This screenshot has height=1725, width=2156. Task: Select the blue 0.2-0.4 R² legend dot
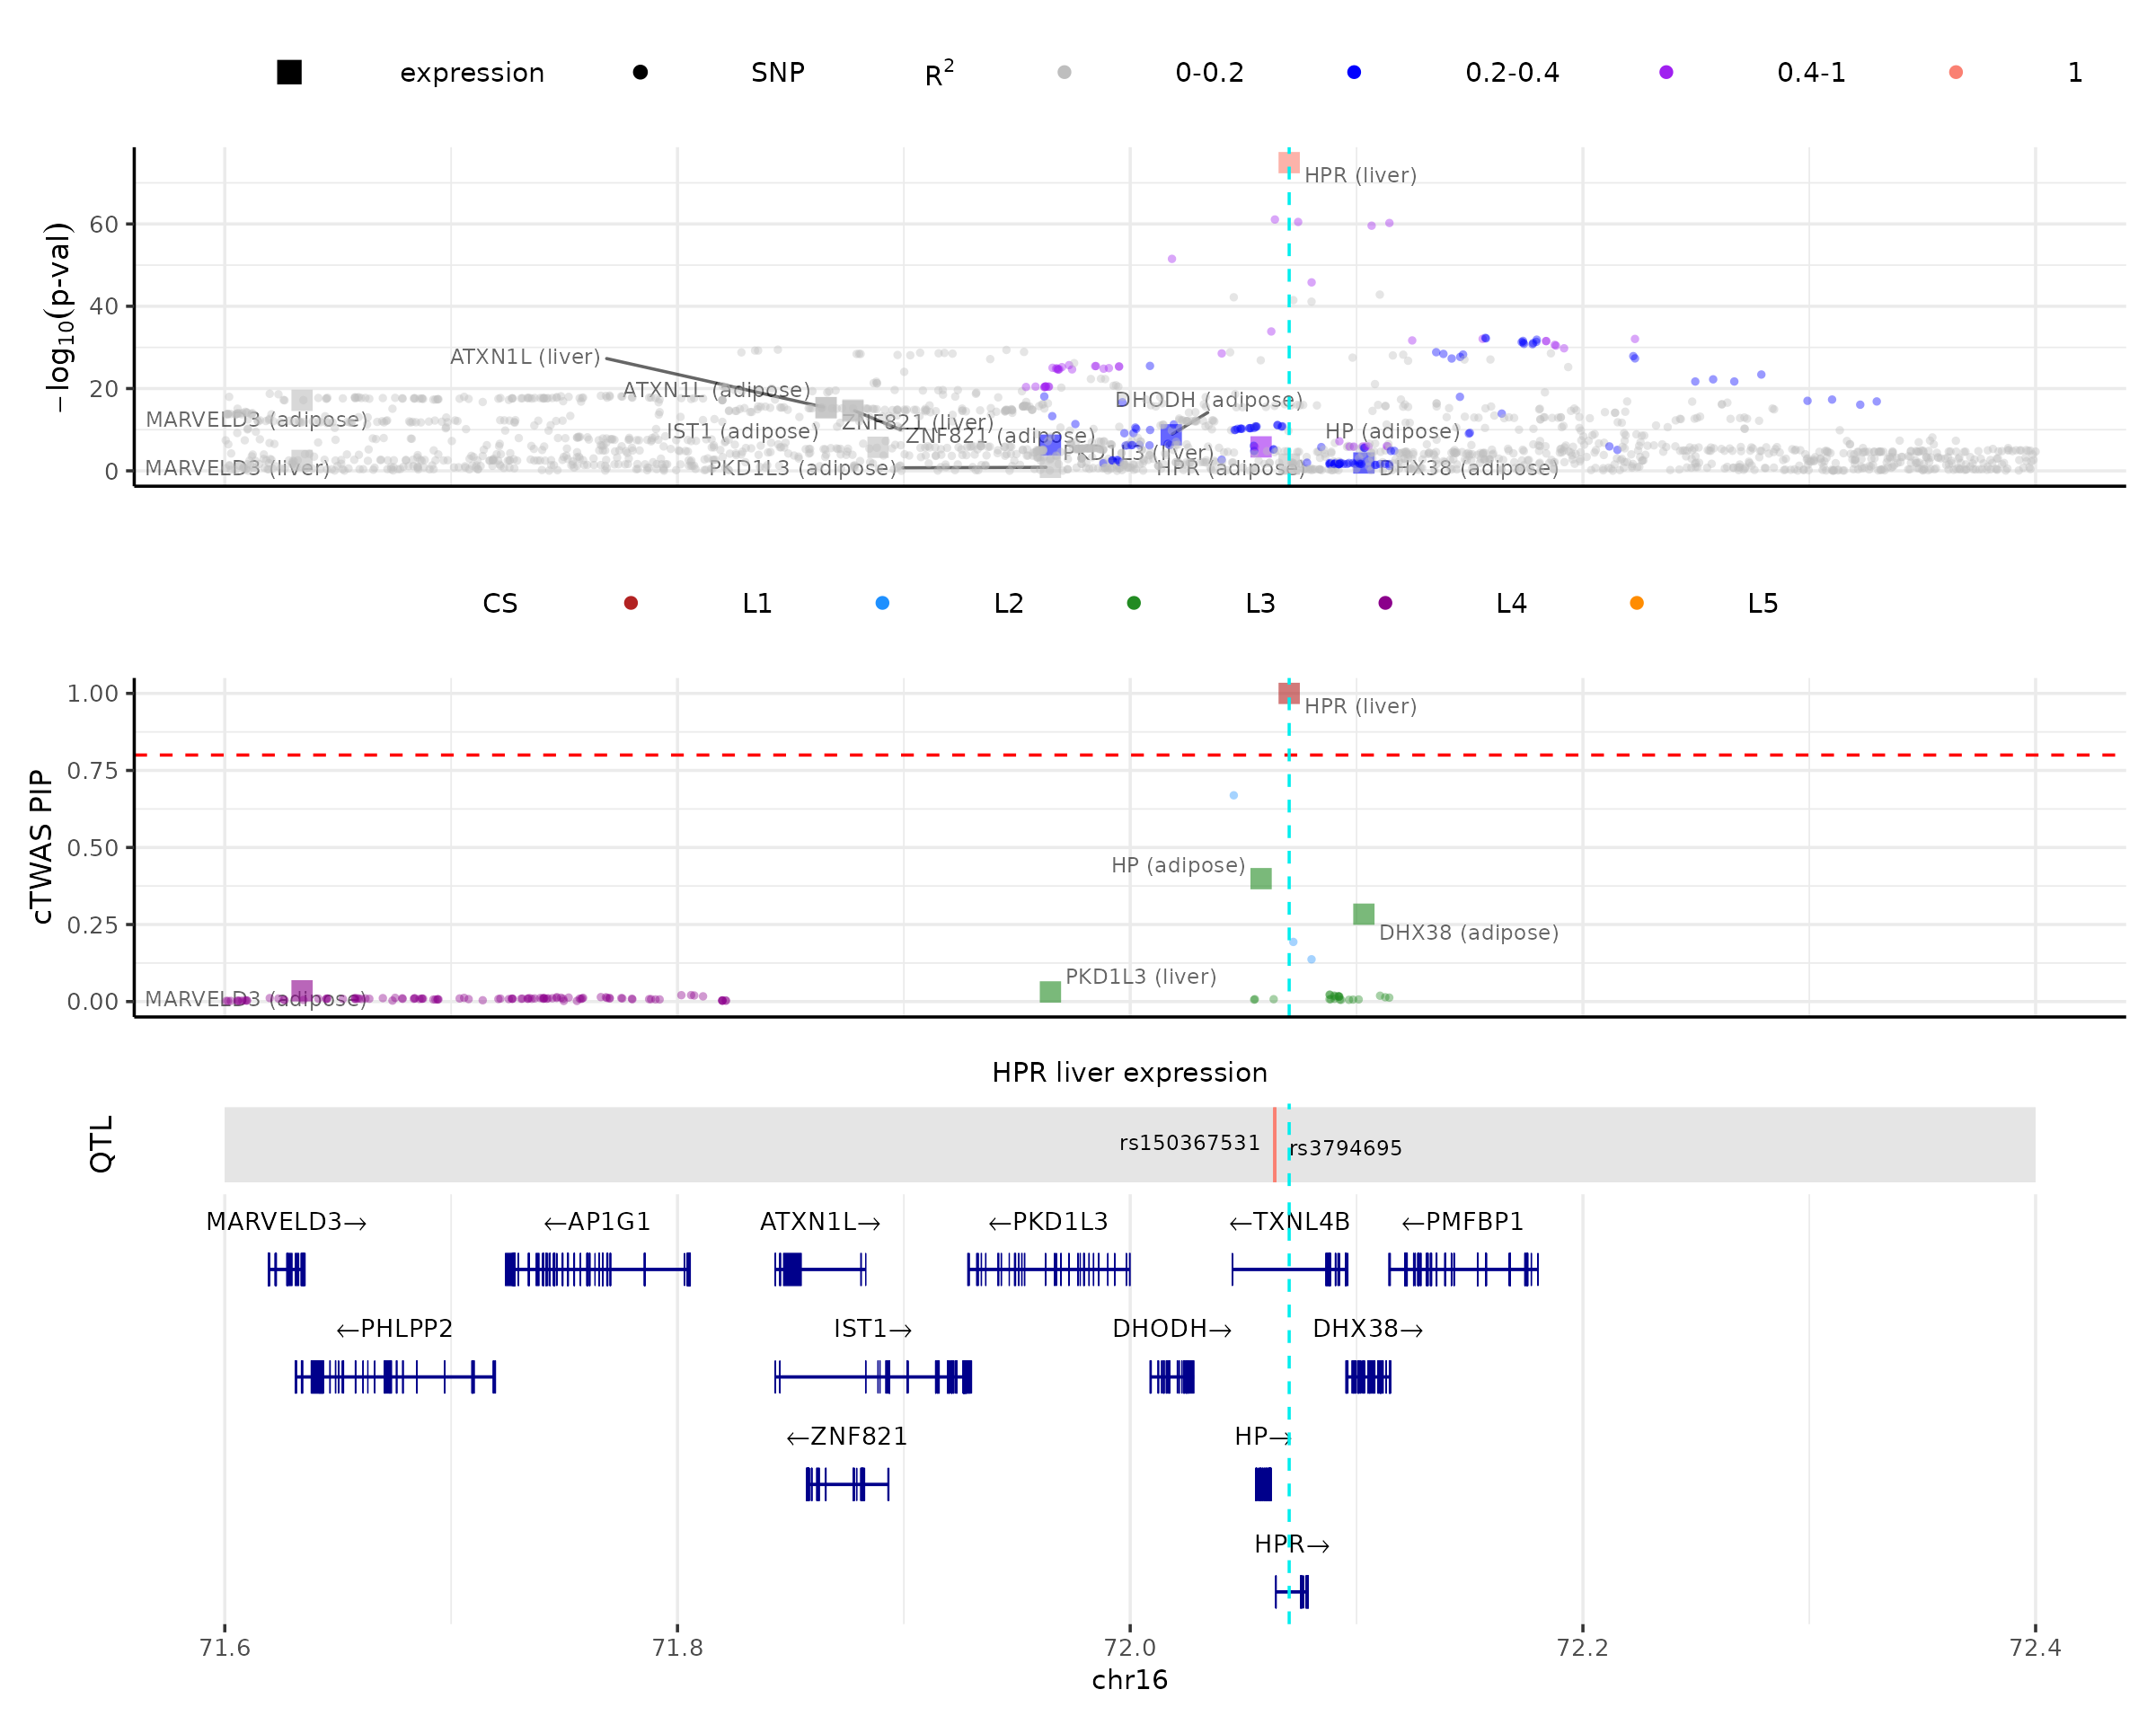pos(1354,72)
